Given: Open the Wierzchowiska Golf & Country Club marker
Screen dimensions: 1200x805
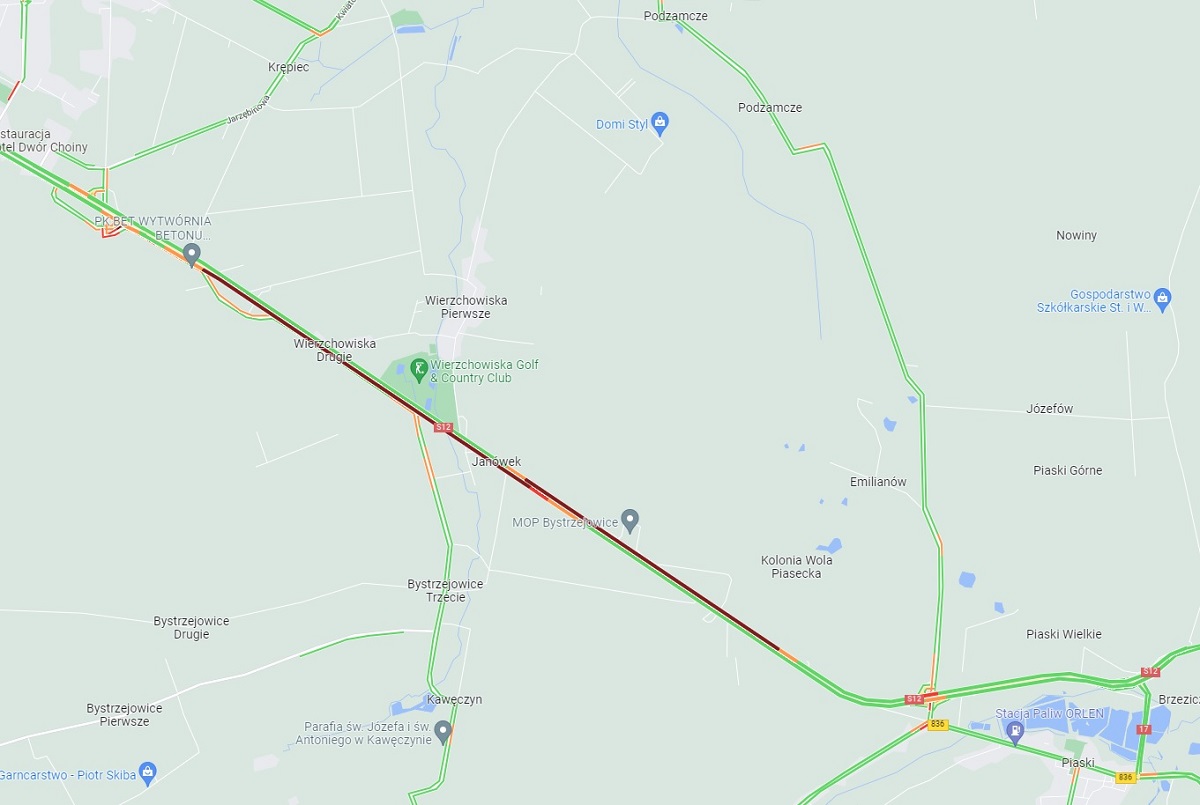Looking at the screenshot, I should [x=420, y=371].
